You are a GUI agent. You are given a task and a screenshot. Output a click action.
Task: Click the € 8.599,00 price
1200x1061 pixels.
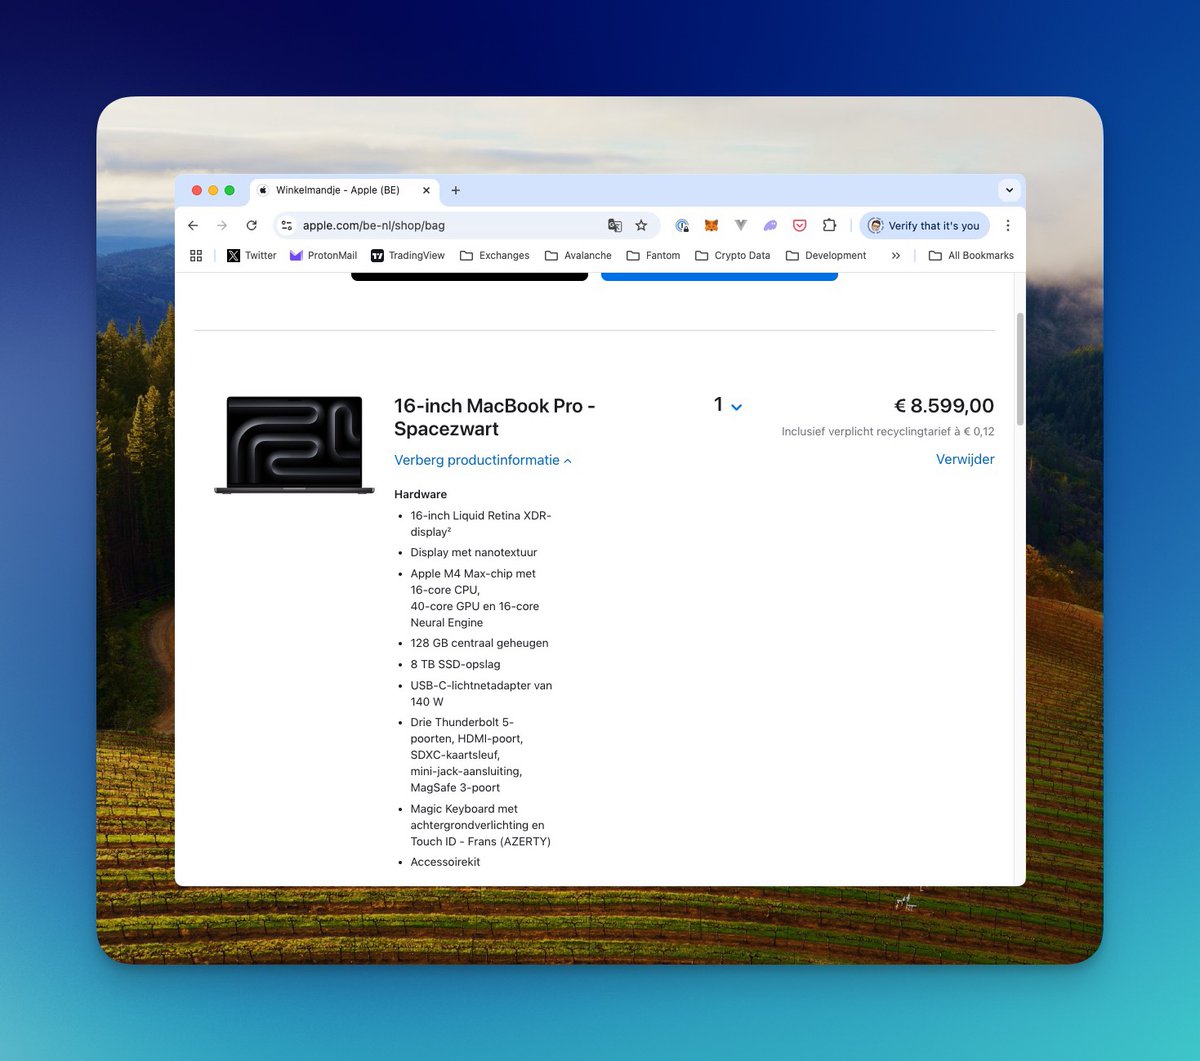pyautogui.click(x=944, y=406)
